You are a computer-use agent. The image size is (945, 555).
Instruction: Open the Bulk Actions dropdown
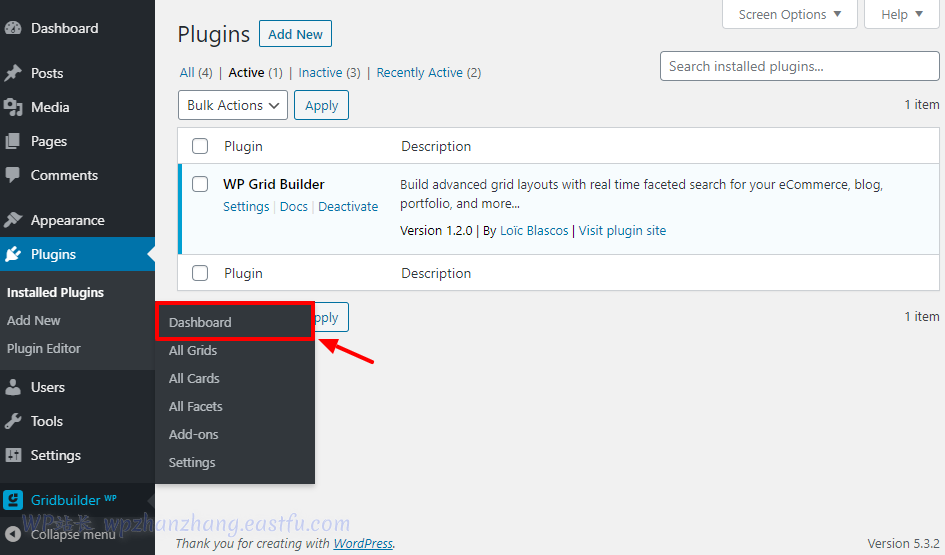click(x=233, y=105)
